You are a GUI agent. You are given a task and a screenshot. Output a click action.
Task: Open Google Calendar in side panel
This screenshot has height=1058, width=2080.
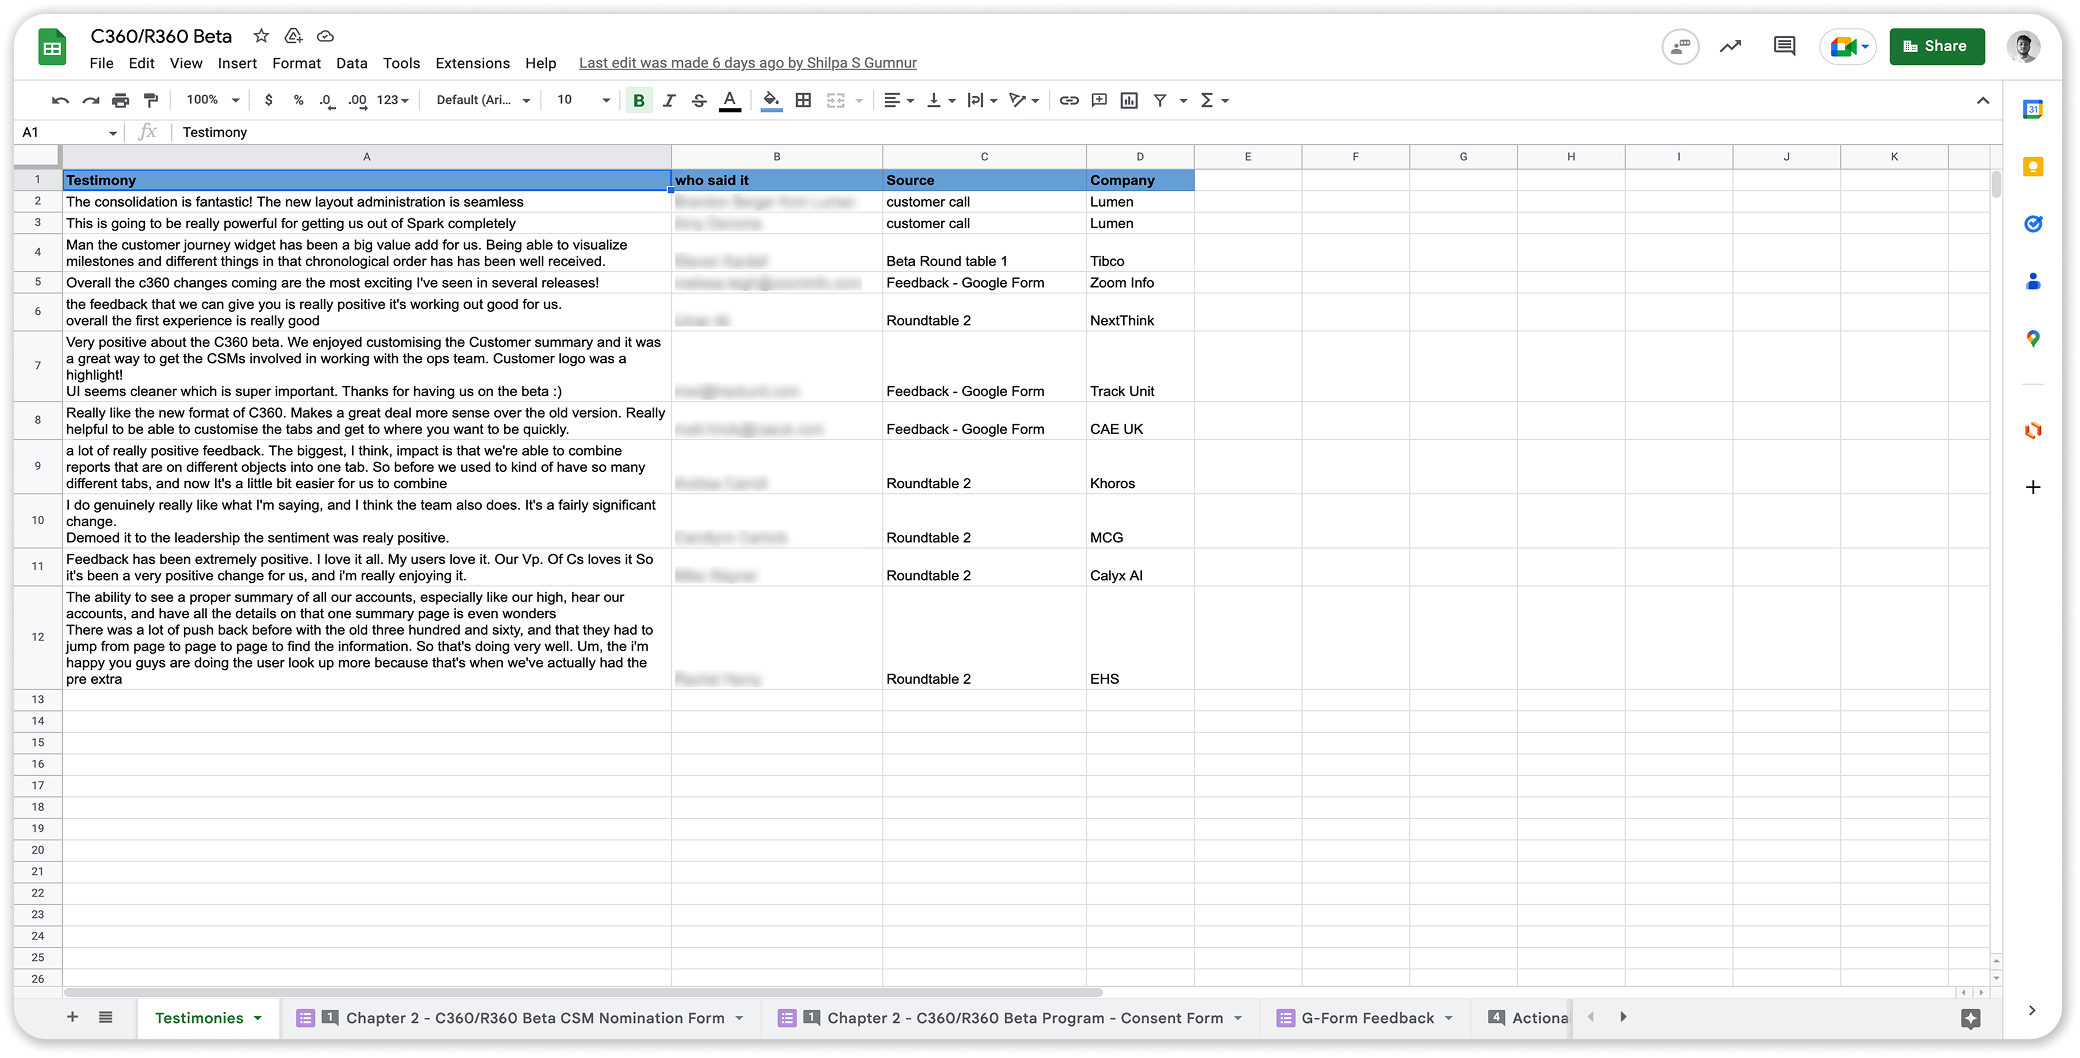(x=2032, y=109)
